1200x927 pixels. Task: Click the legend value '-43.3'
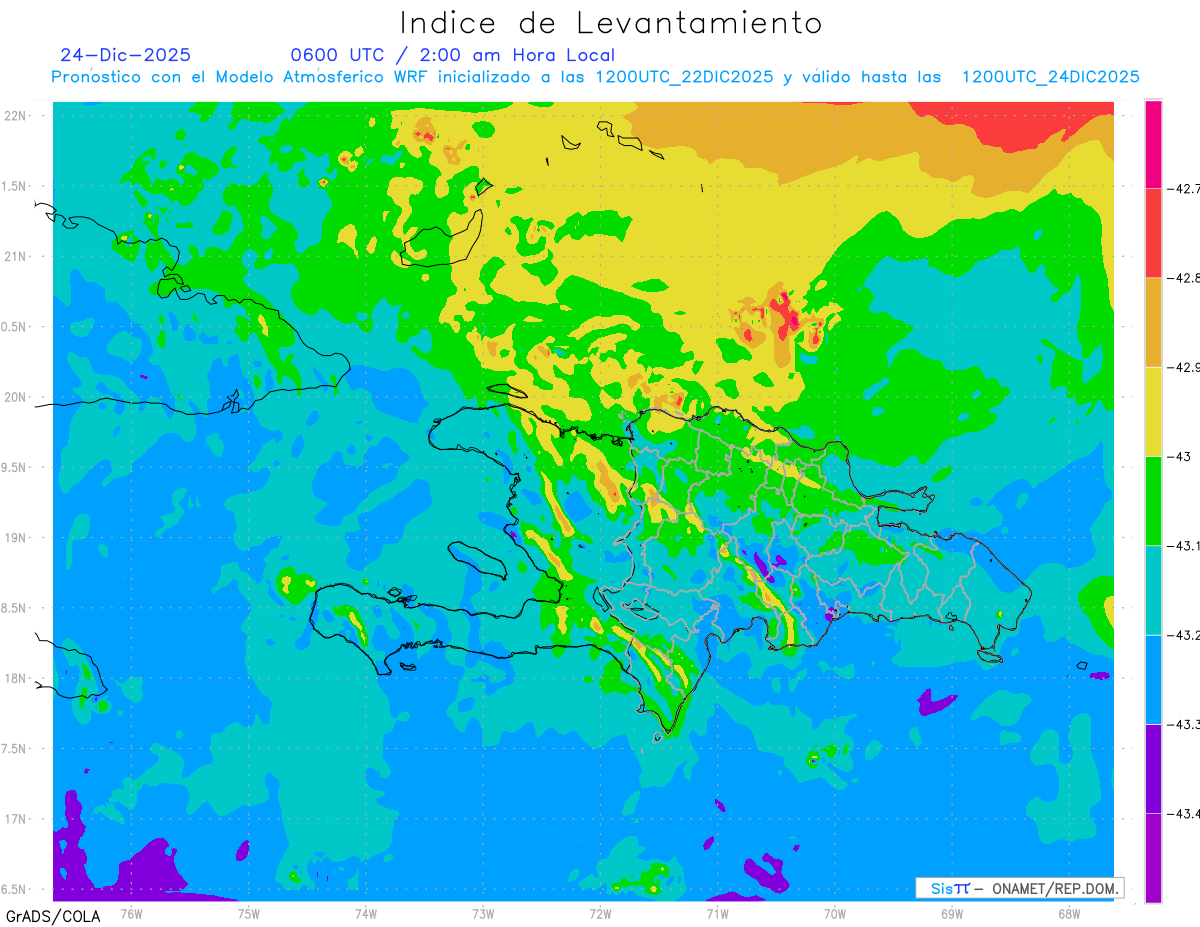click(1183, 724)
